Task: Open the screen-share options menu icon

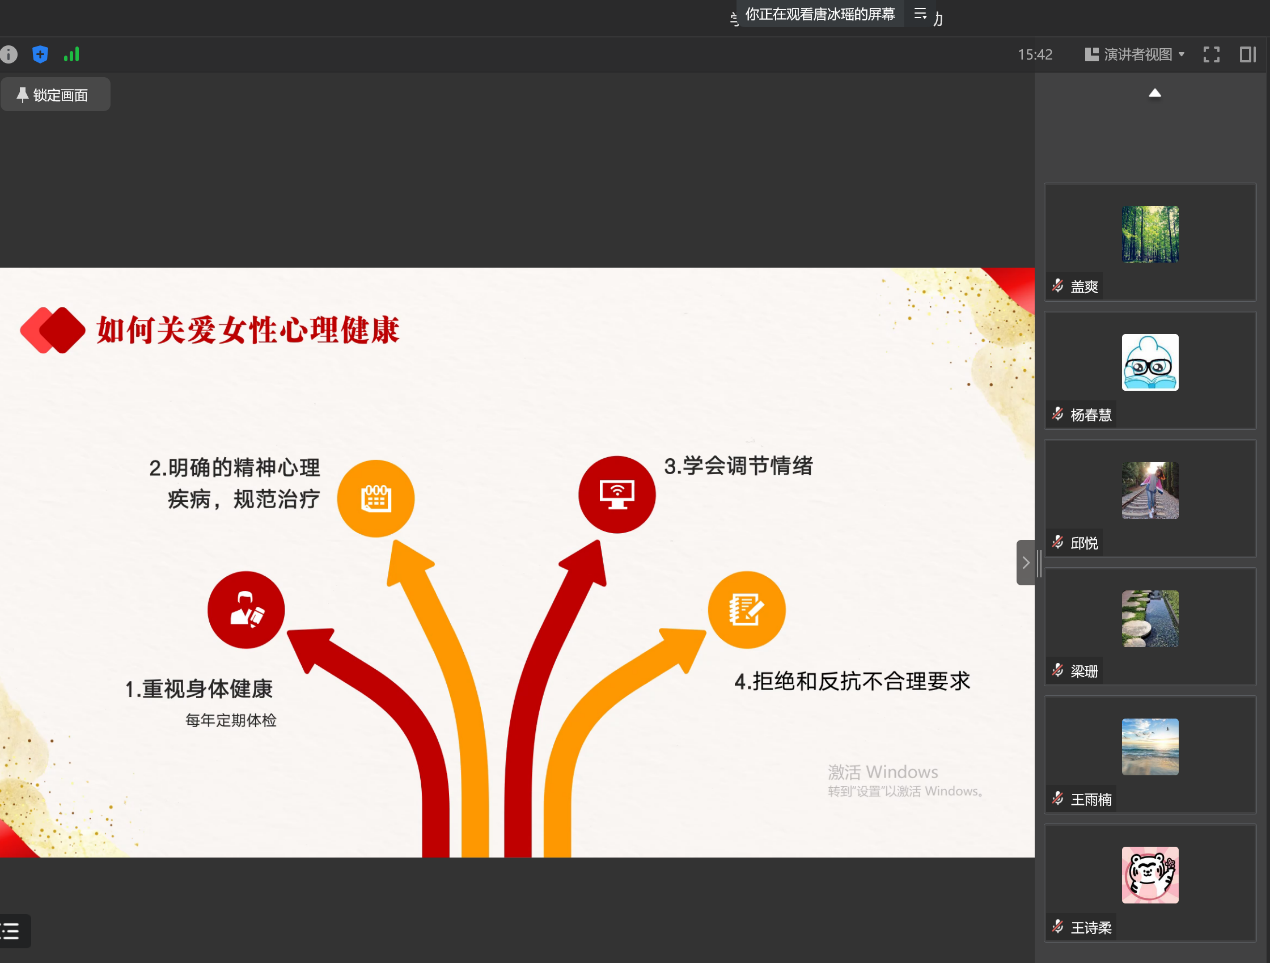Action: pos(920,15)
